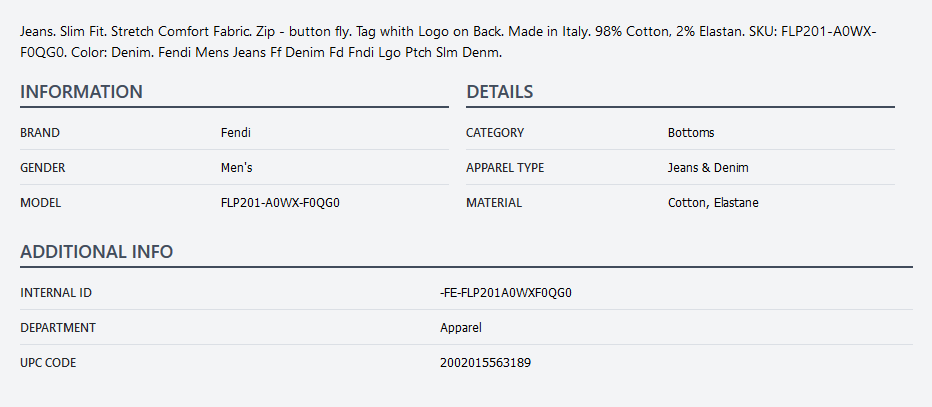Click model number FLP201-A0WX-F0QG0
Image resolution: width=932 pixels, height=407 pixels.
(280, 202)
